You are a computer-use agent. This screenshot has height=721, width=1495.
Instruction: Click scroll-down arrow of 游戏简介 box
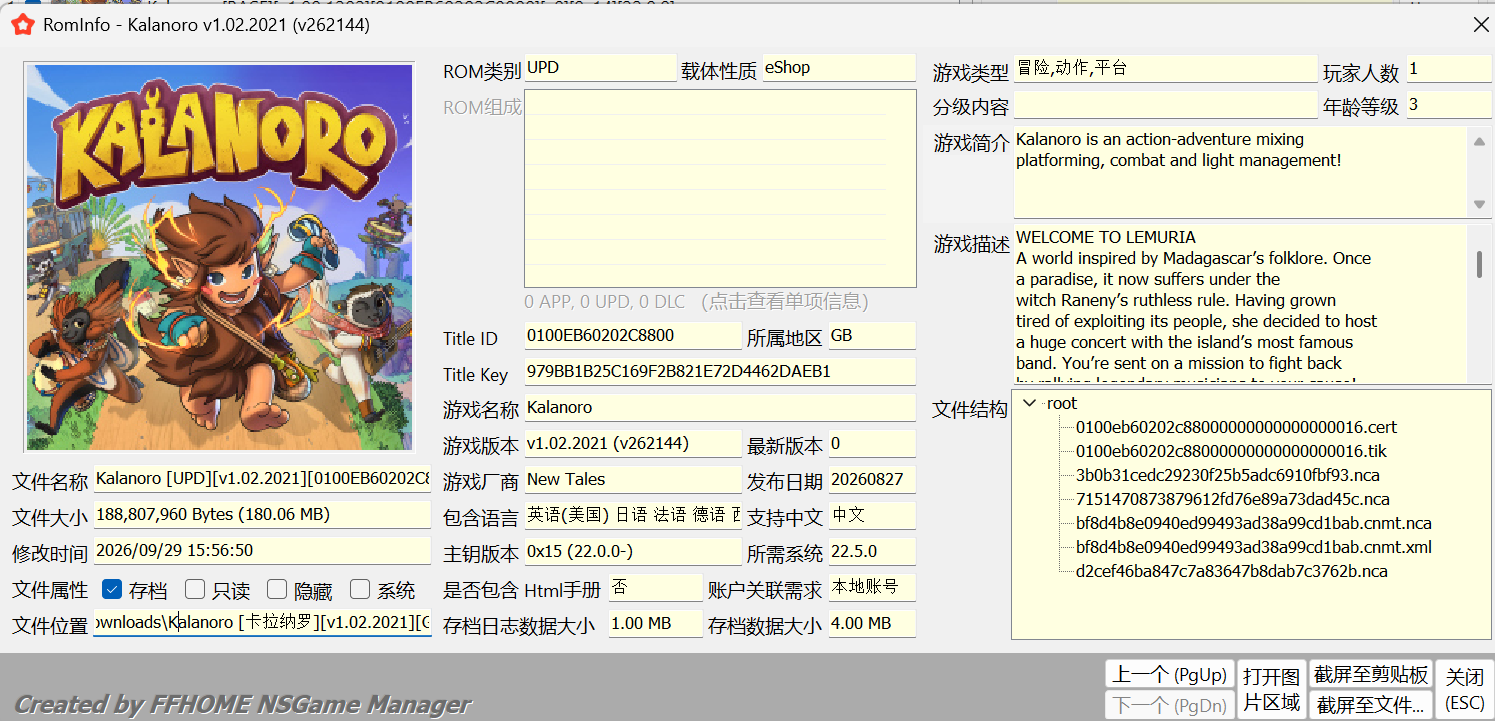click(1480, 204)
